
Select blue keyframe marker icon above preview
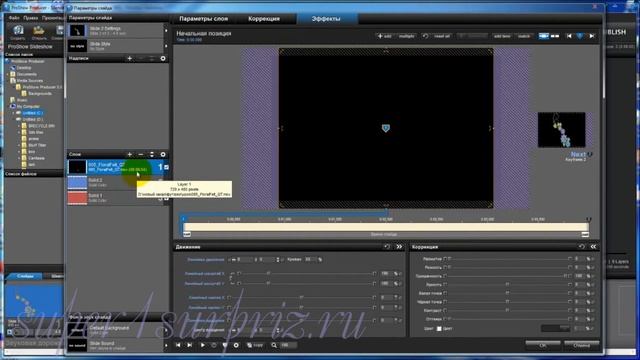(x=580, y=36)
